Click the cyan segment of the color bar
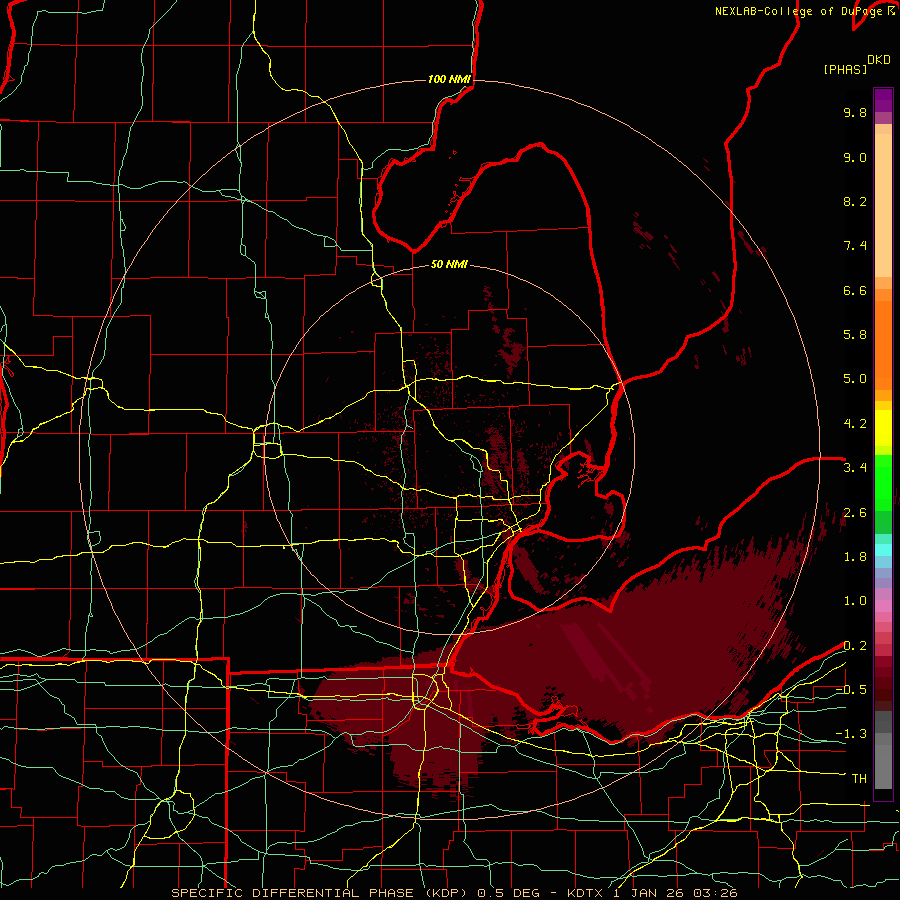This screenshot has height=900, width=900. [883, 550]
